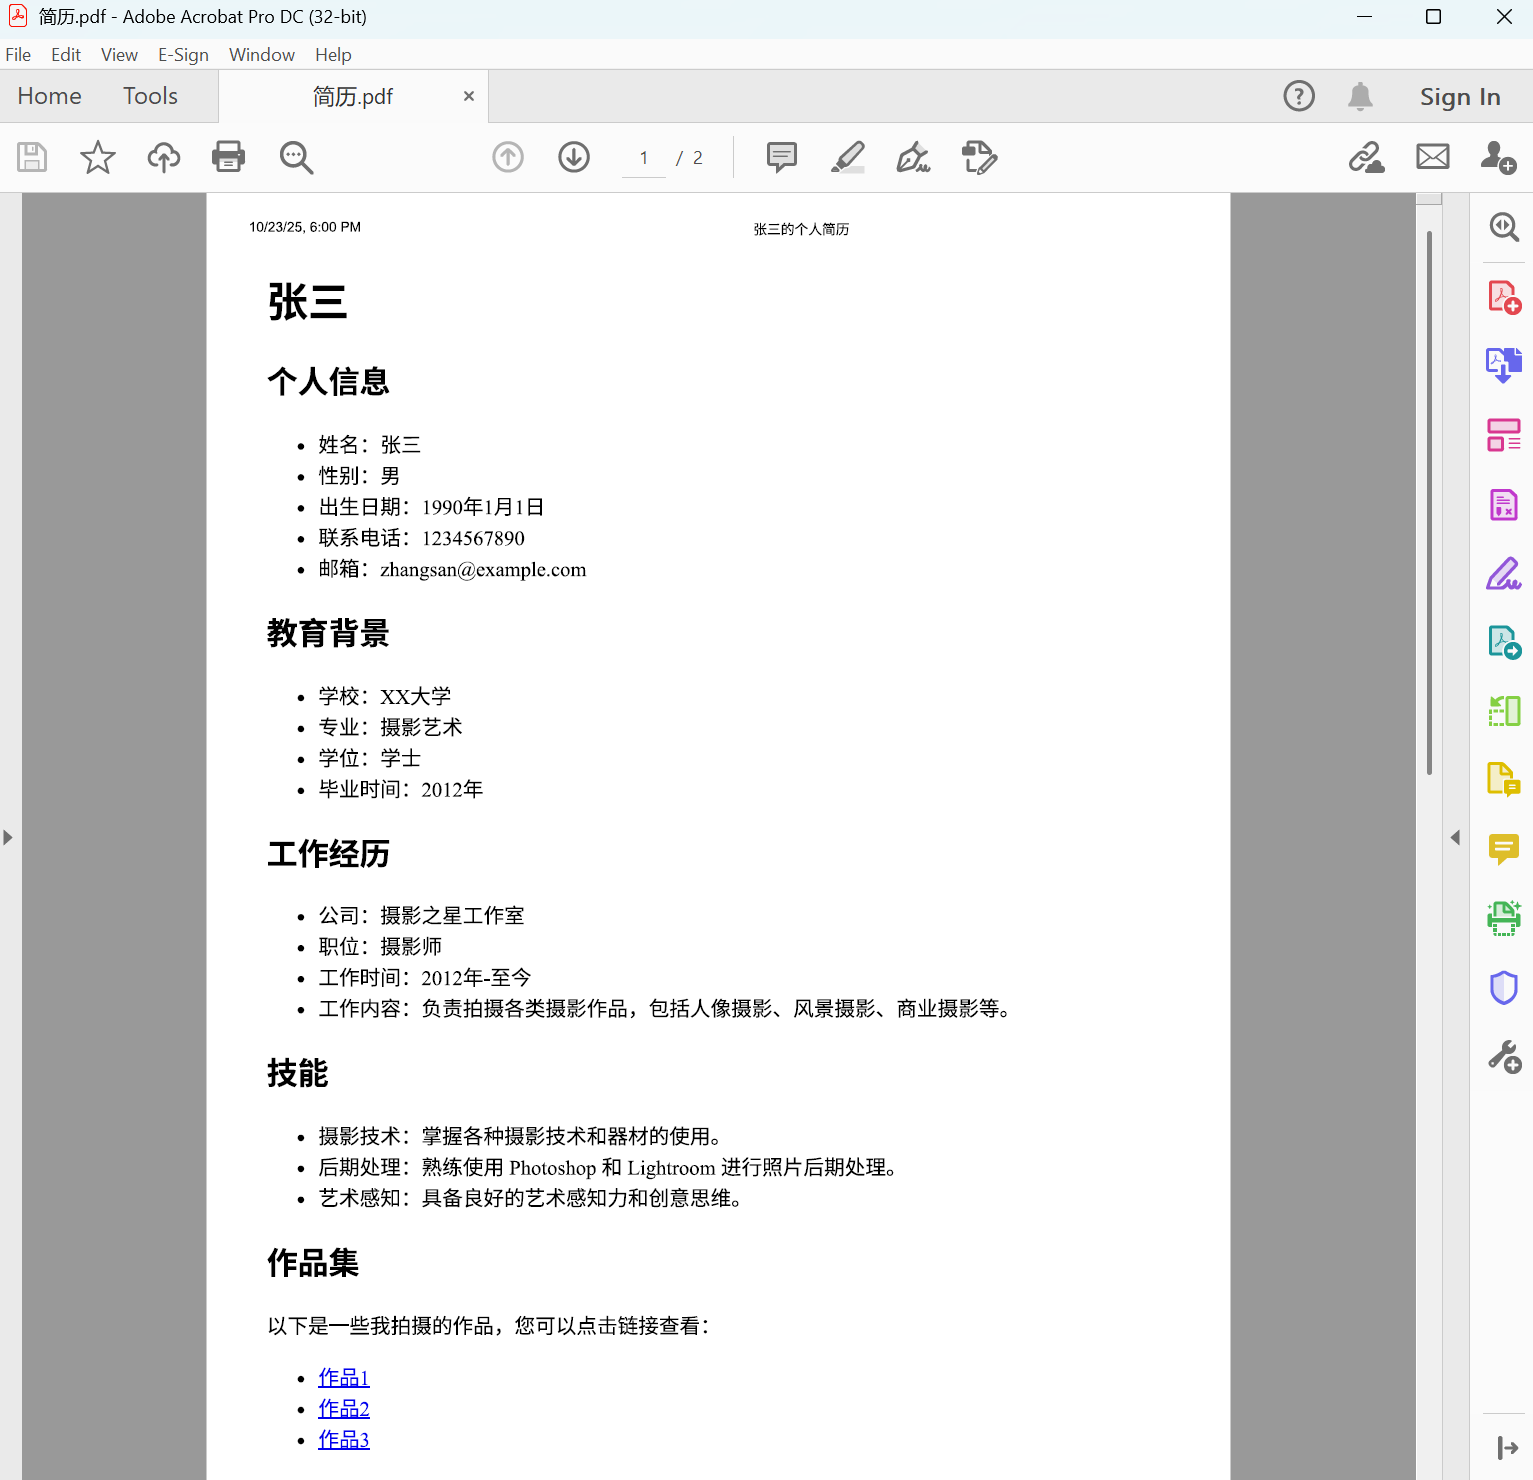The image size is (1533, 1480).
Task: Expand the left navigation pane
Action: click(x=8, y=837)
